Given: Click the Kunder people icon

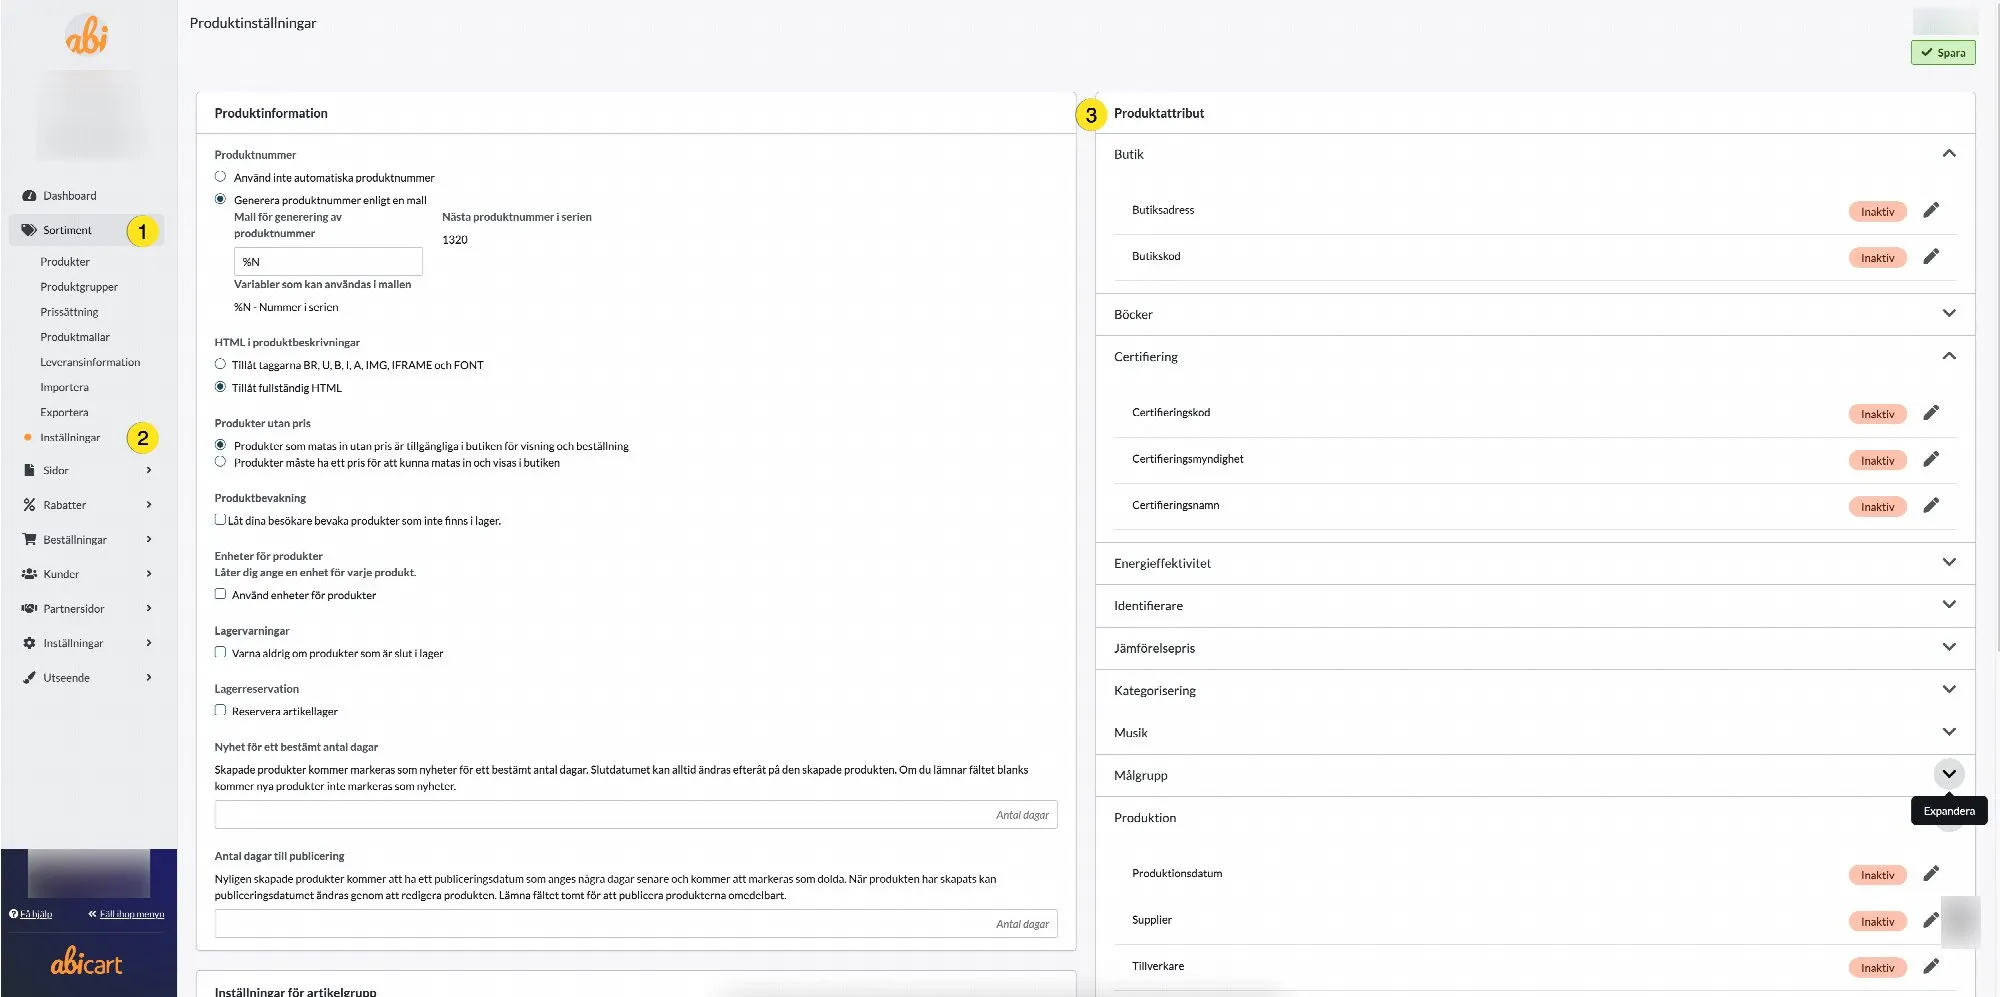Looking at the screenshot, I should point(29,574).
